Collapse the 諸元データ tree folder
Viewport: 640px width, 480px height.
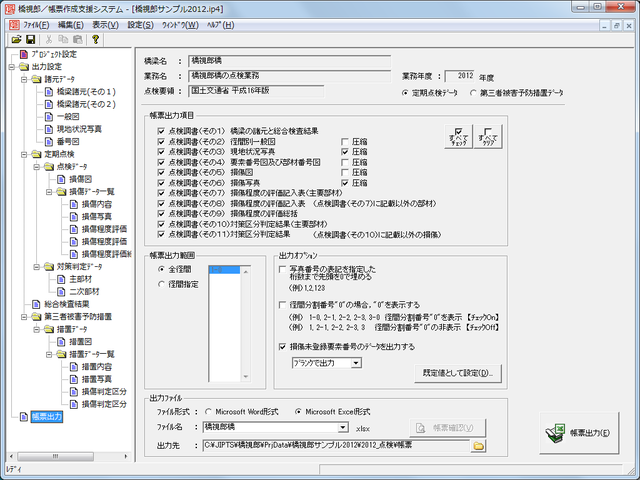coord(24,79)
